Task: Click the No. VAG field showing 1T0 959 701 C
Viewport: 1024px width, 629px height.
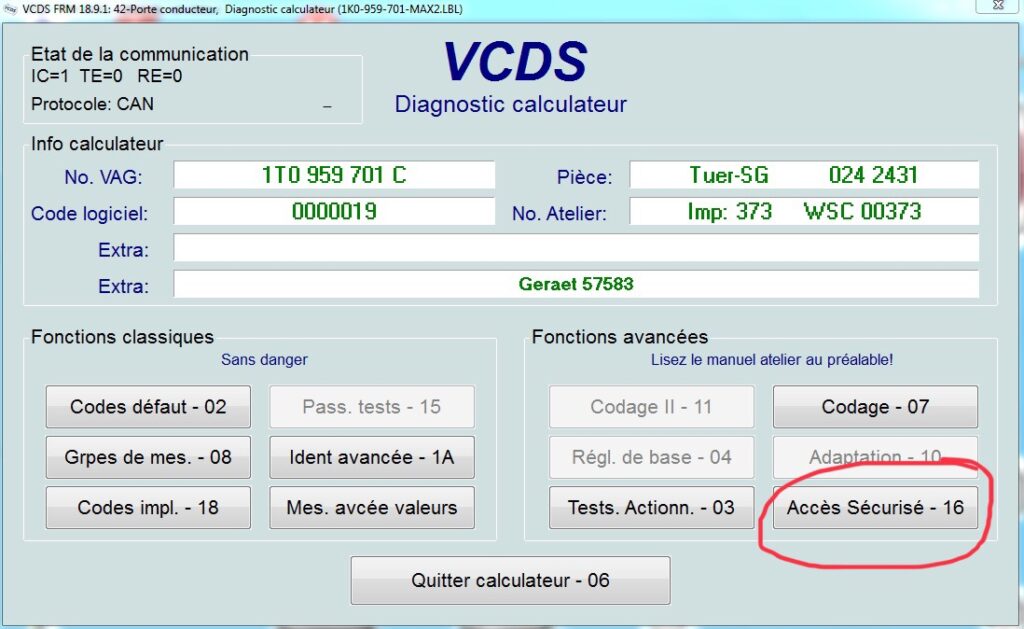Action: click(335, 175)
